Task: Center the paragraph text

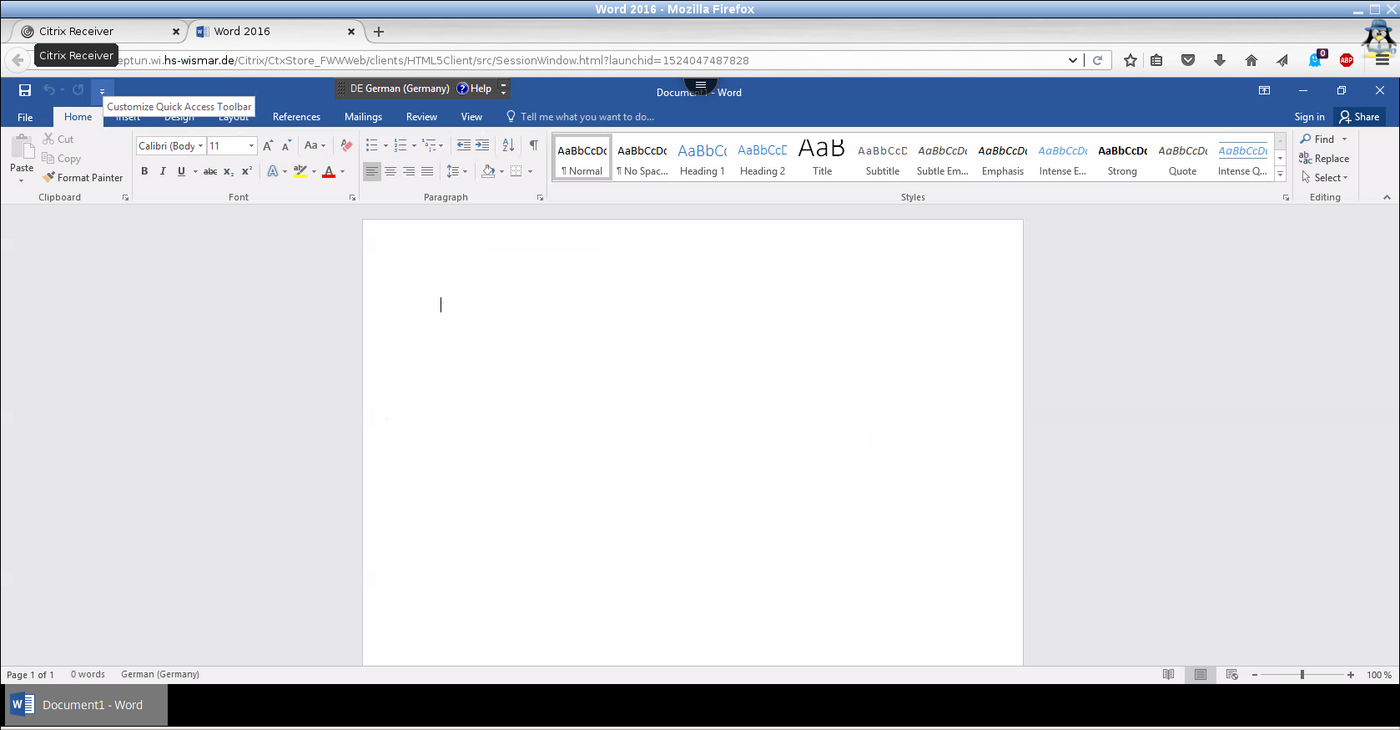Action: (390, 172)
